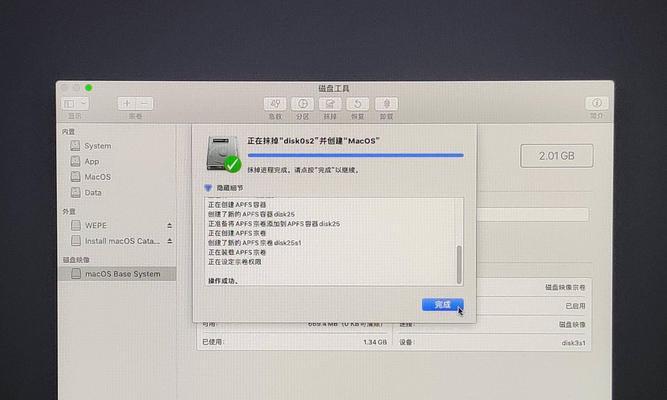Image resolution: width=667 pixels, height=400 pixels.
Task: Click the 外置 sidebar section header
Action: 69,211
